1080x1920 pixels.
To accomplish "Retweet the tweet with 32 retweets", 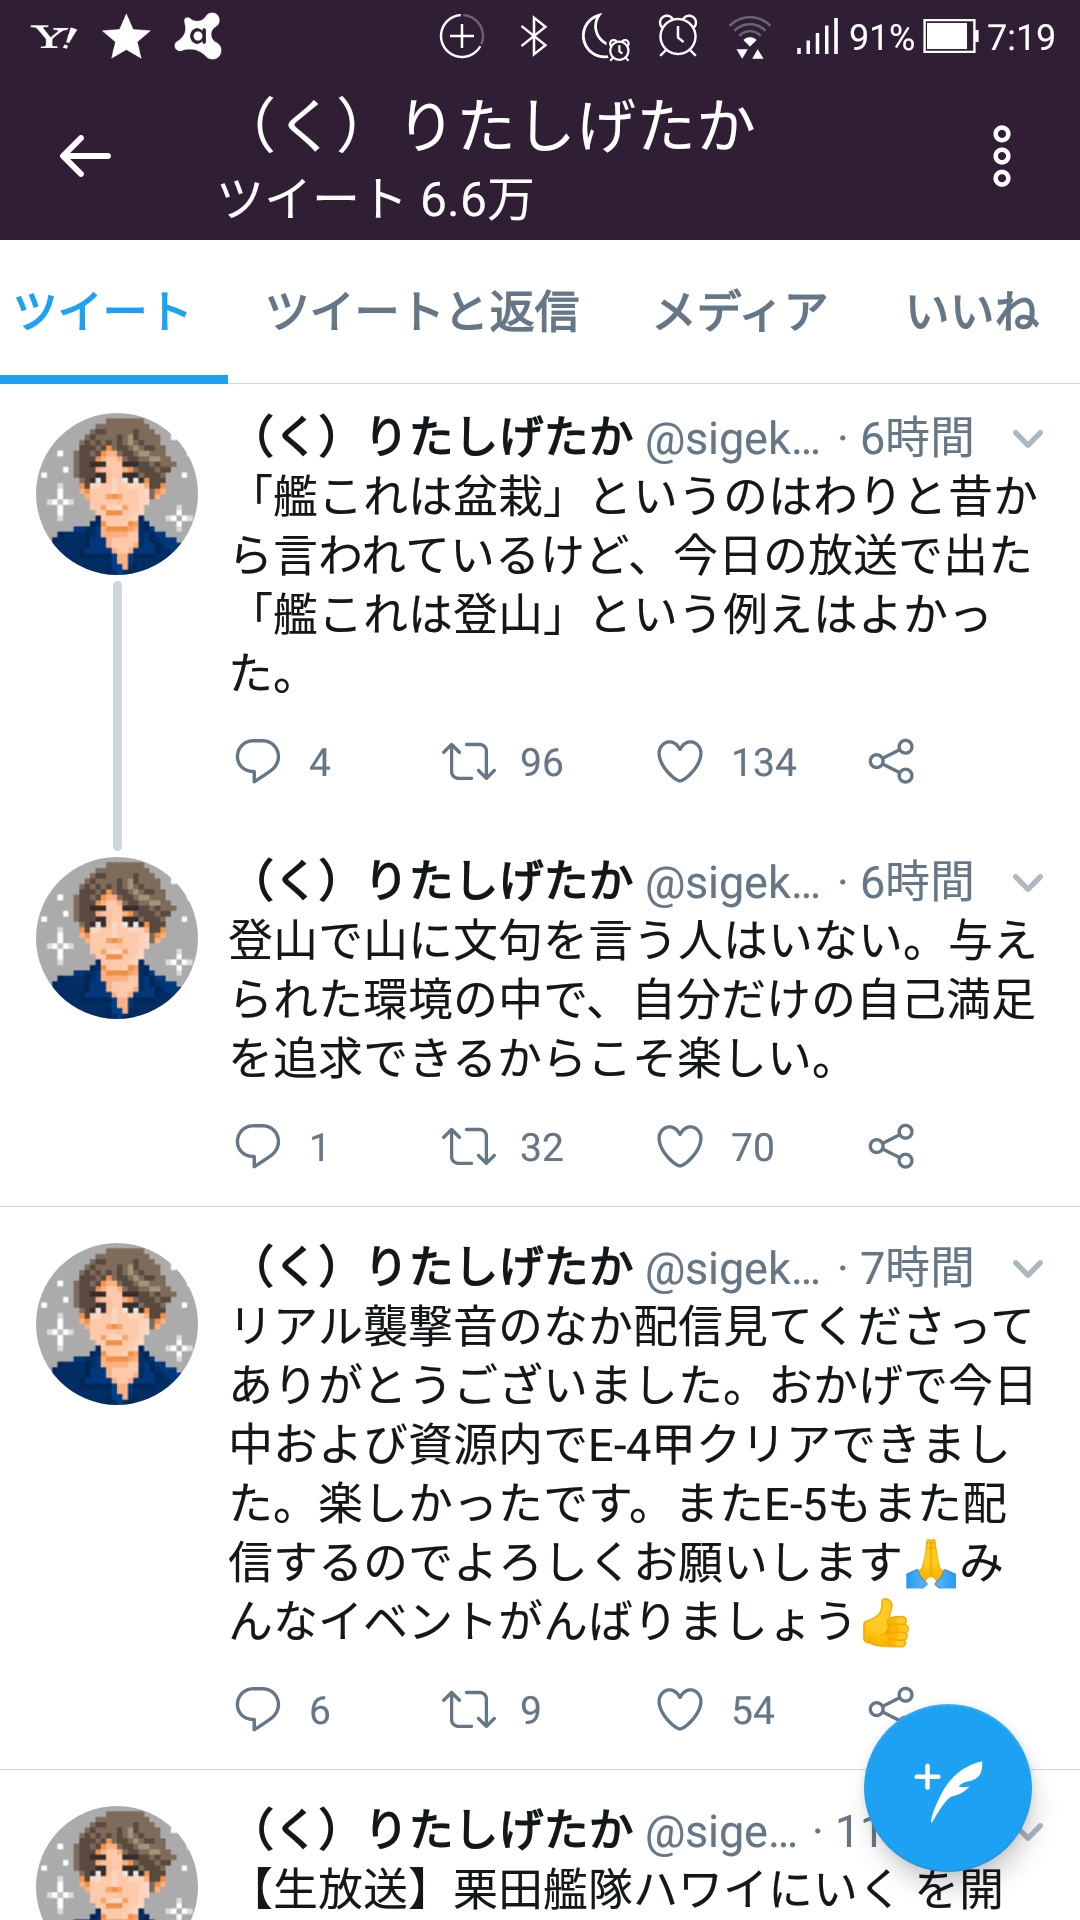I will click(x=468, y=1147).
